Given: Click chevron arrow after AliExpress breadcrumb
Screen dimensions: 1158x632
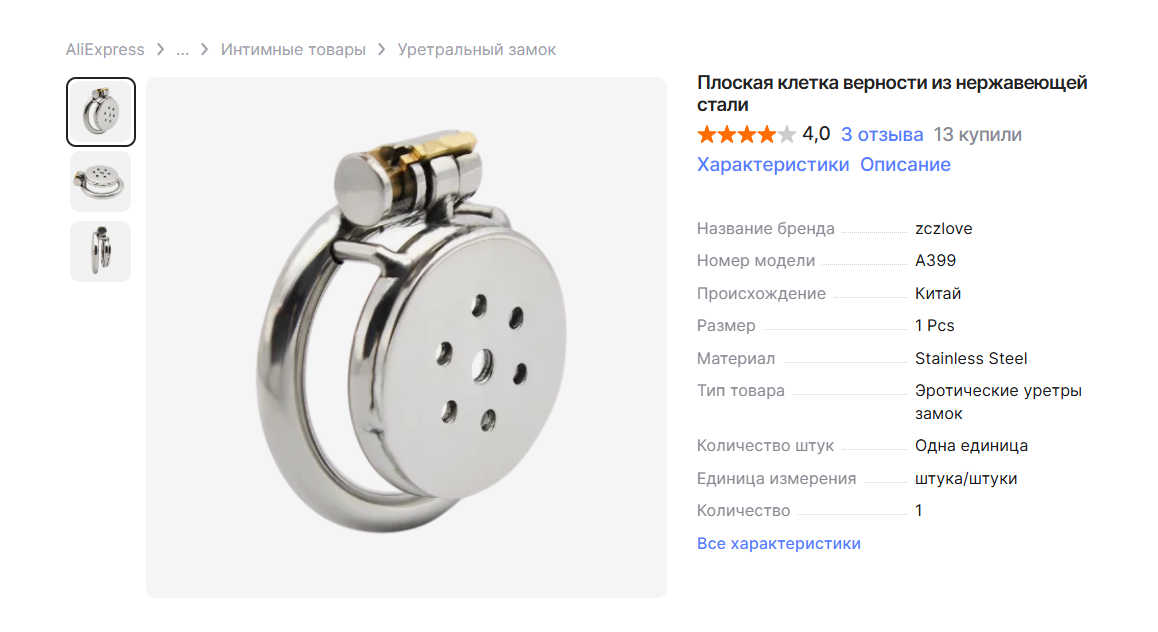Looking at the screenshot, I should click(160, 49).
